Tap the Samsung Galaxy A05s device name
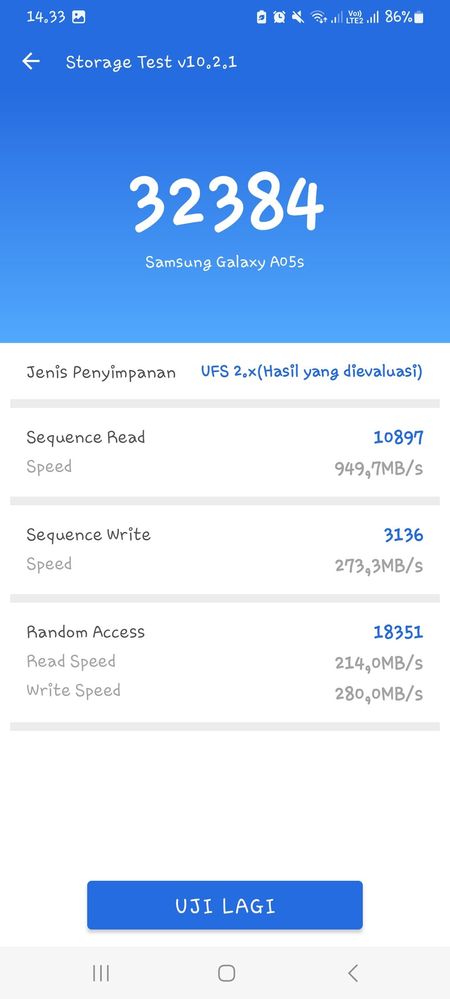450x999 pixels. (224, 262)
